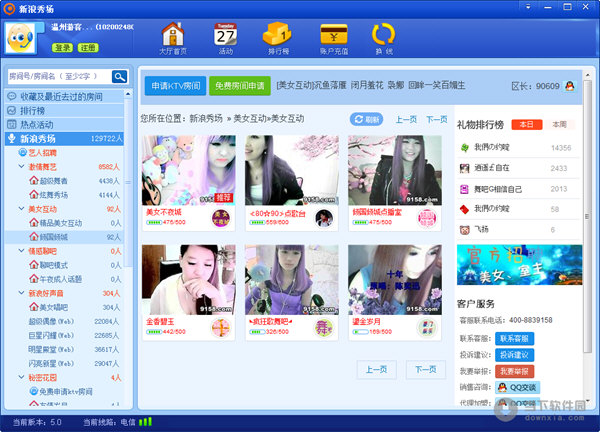Click the QQ penguin icon beside 区长
Image resolution: width=600 pixels, height=432 pixels.
point(570,86)
